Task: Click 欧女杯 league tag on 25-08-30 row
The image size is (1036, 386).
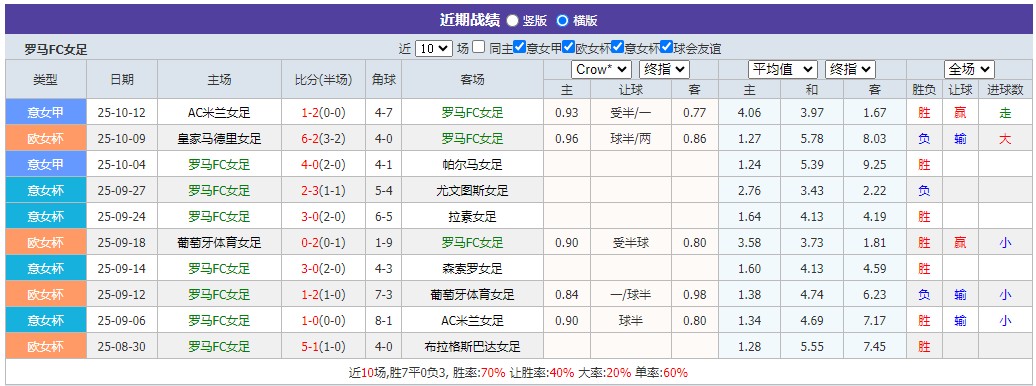Action: pyautogui.click(x=46, y=347)
